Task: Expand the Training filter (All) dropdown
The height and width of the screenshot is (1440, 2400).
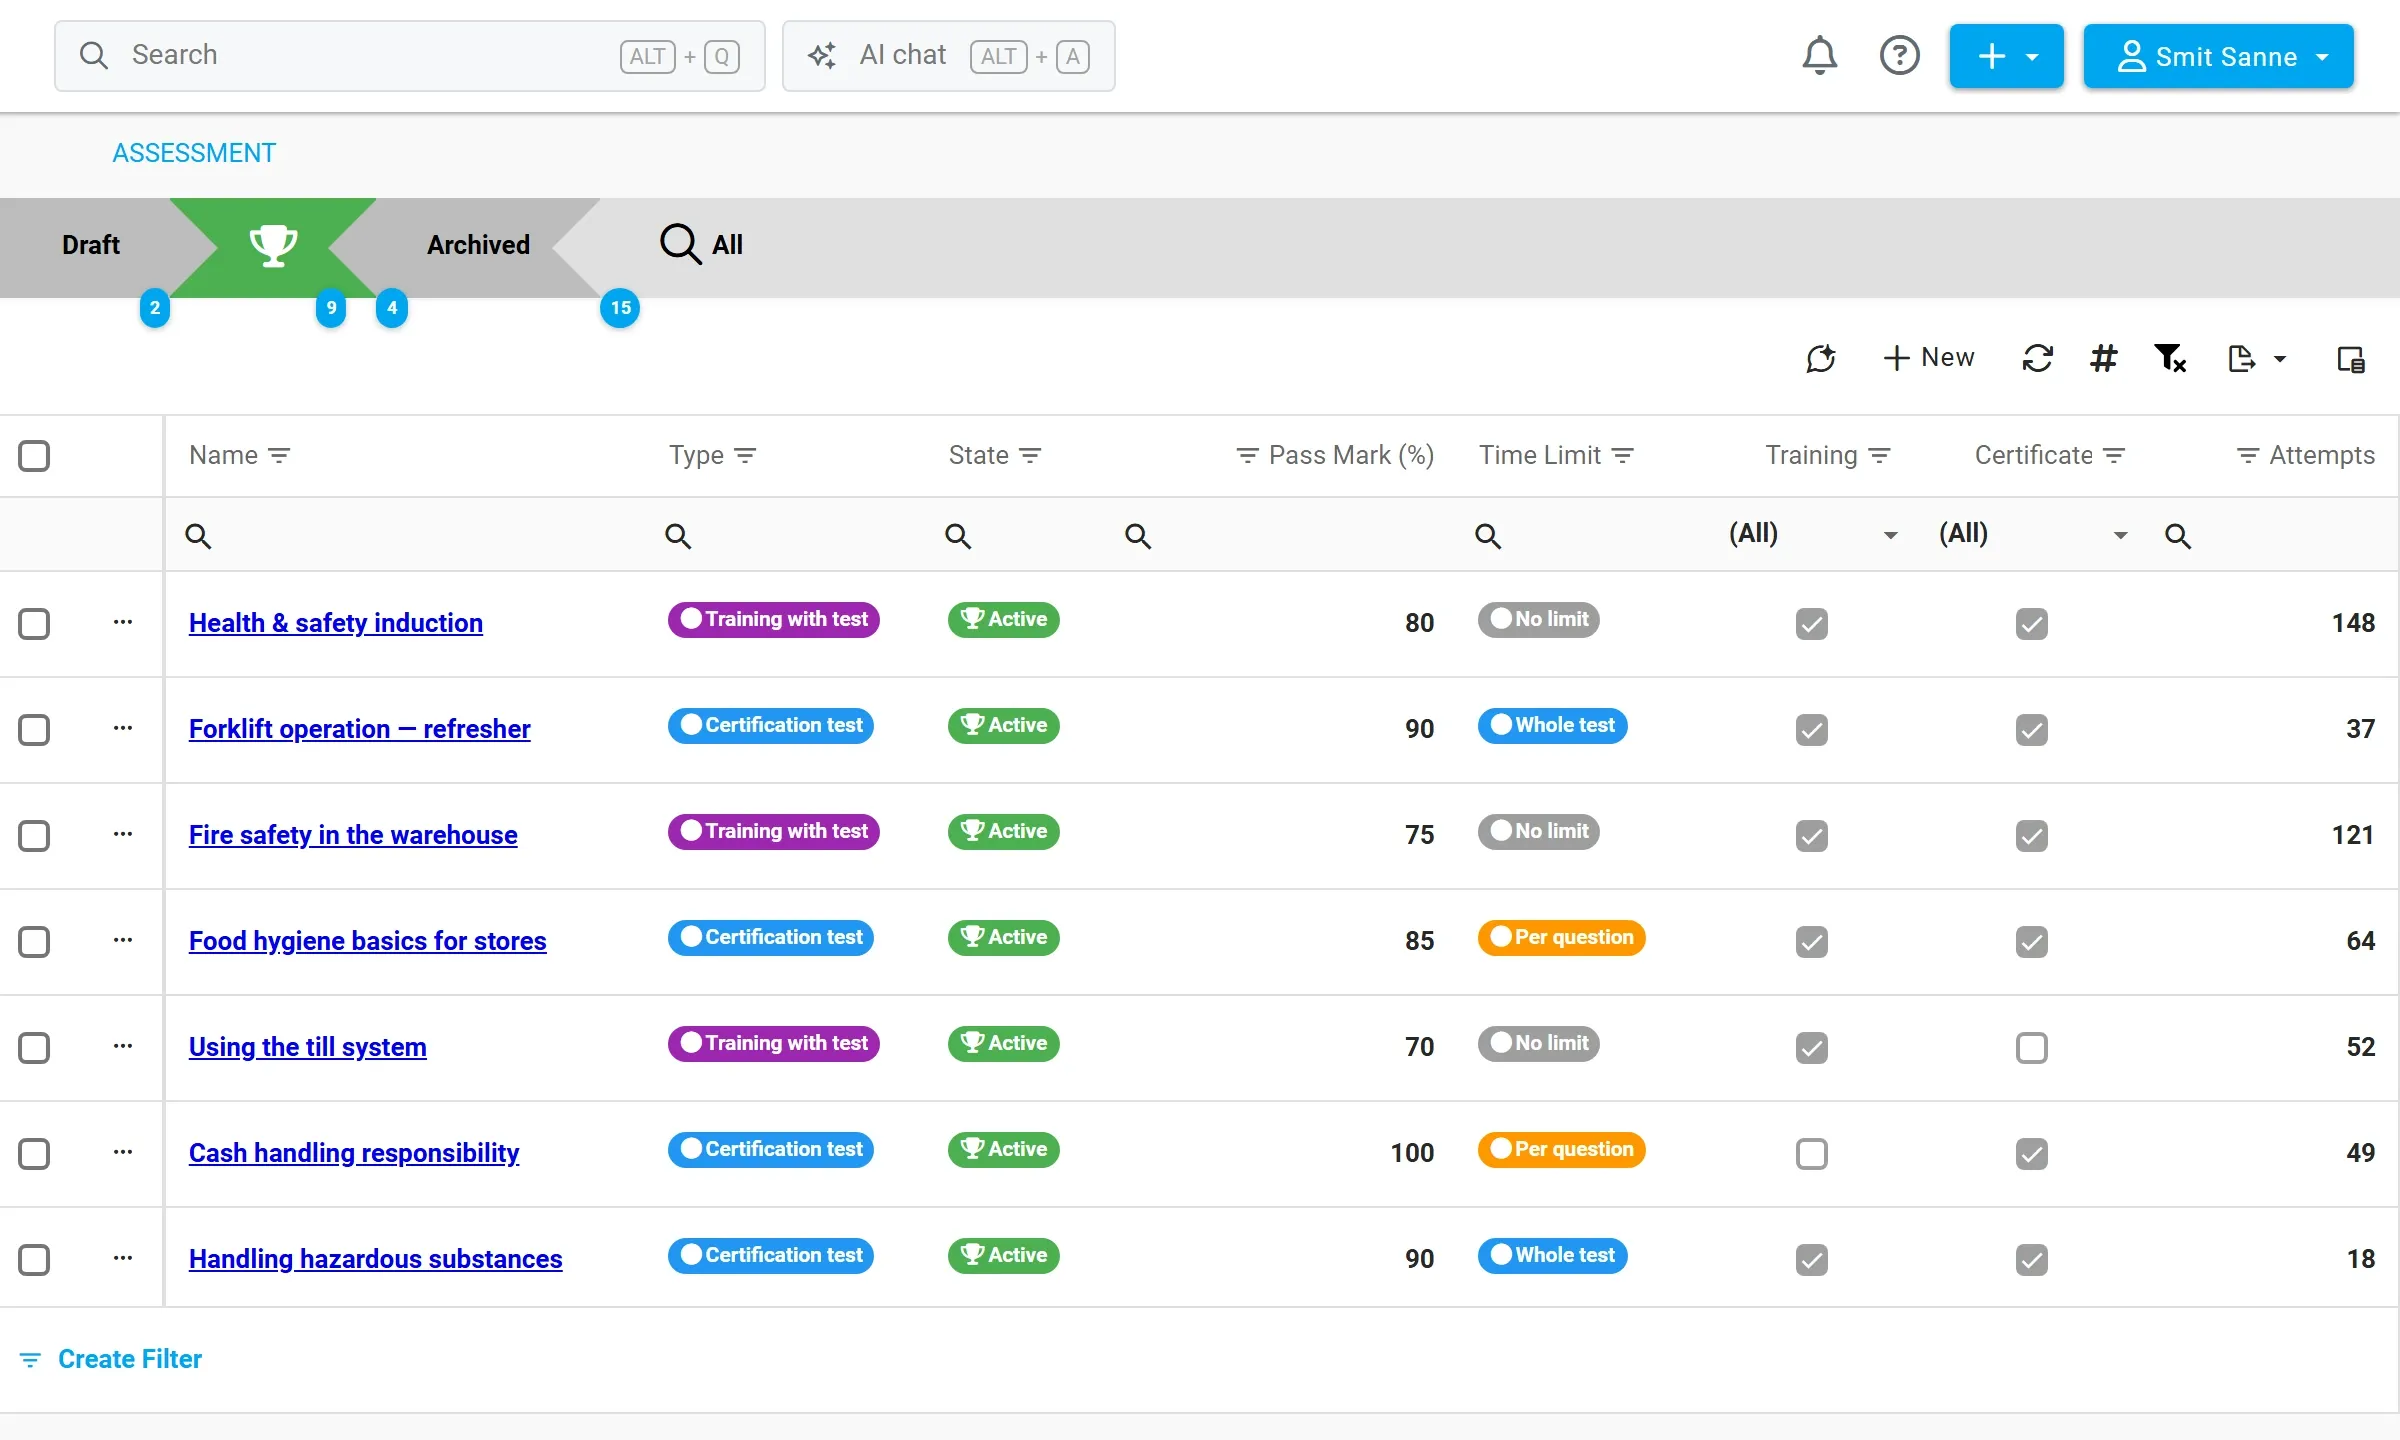Action: coord(1890,536)
